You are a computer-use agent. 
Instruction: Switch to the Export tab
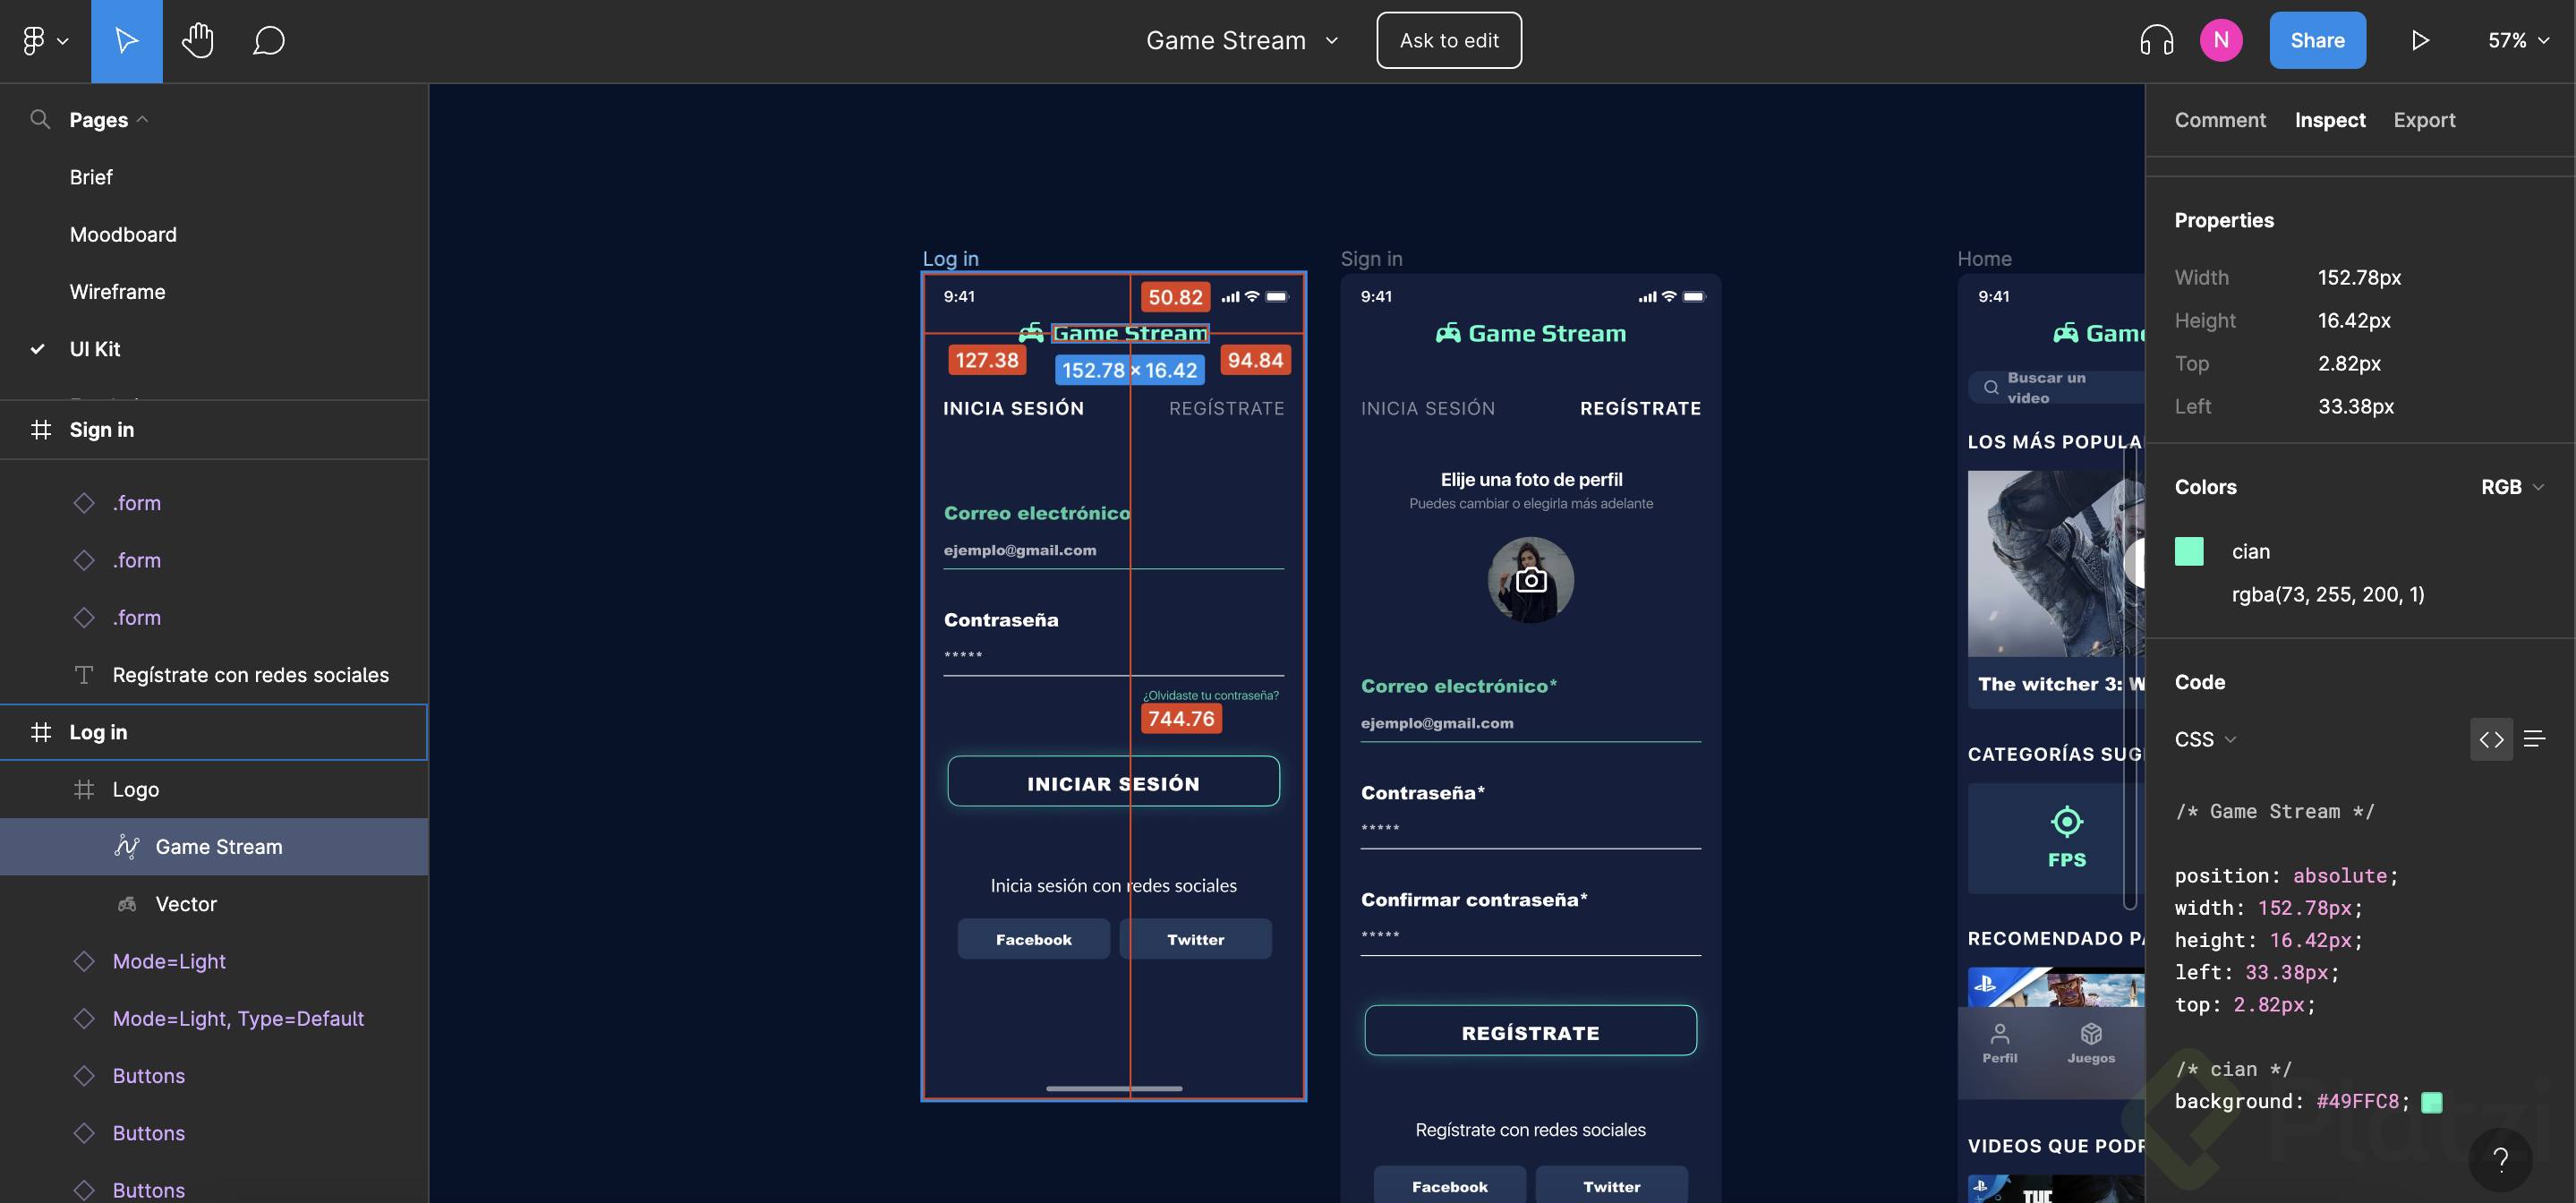click(2424, 120)
